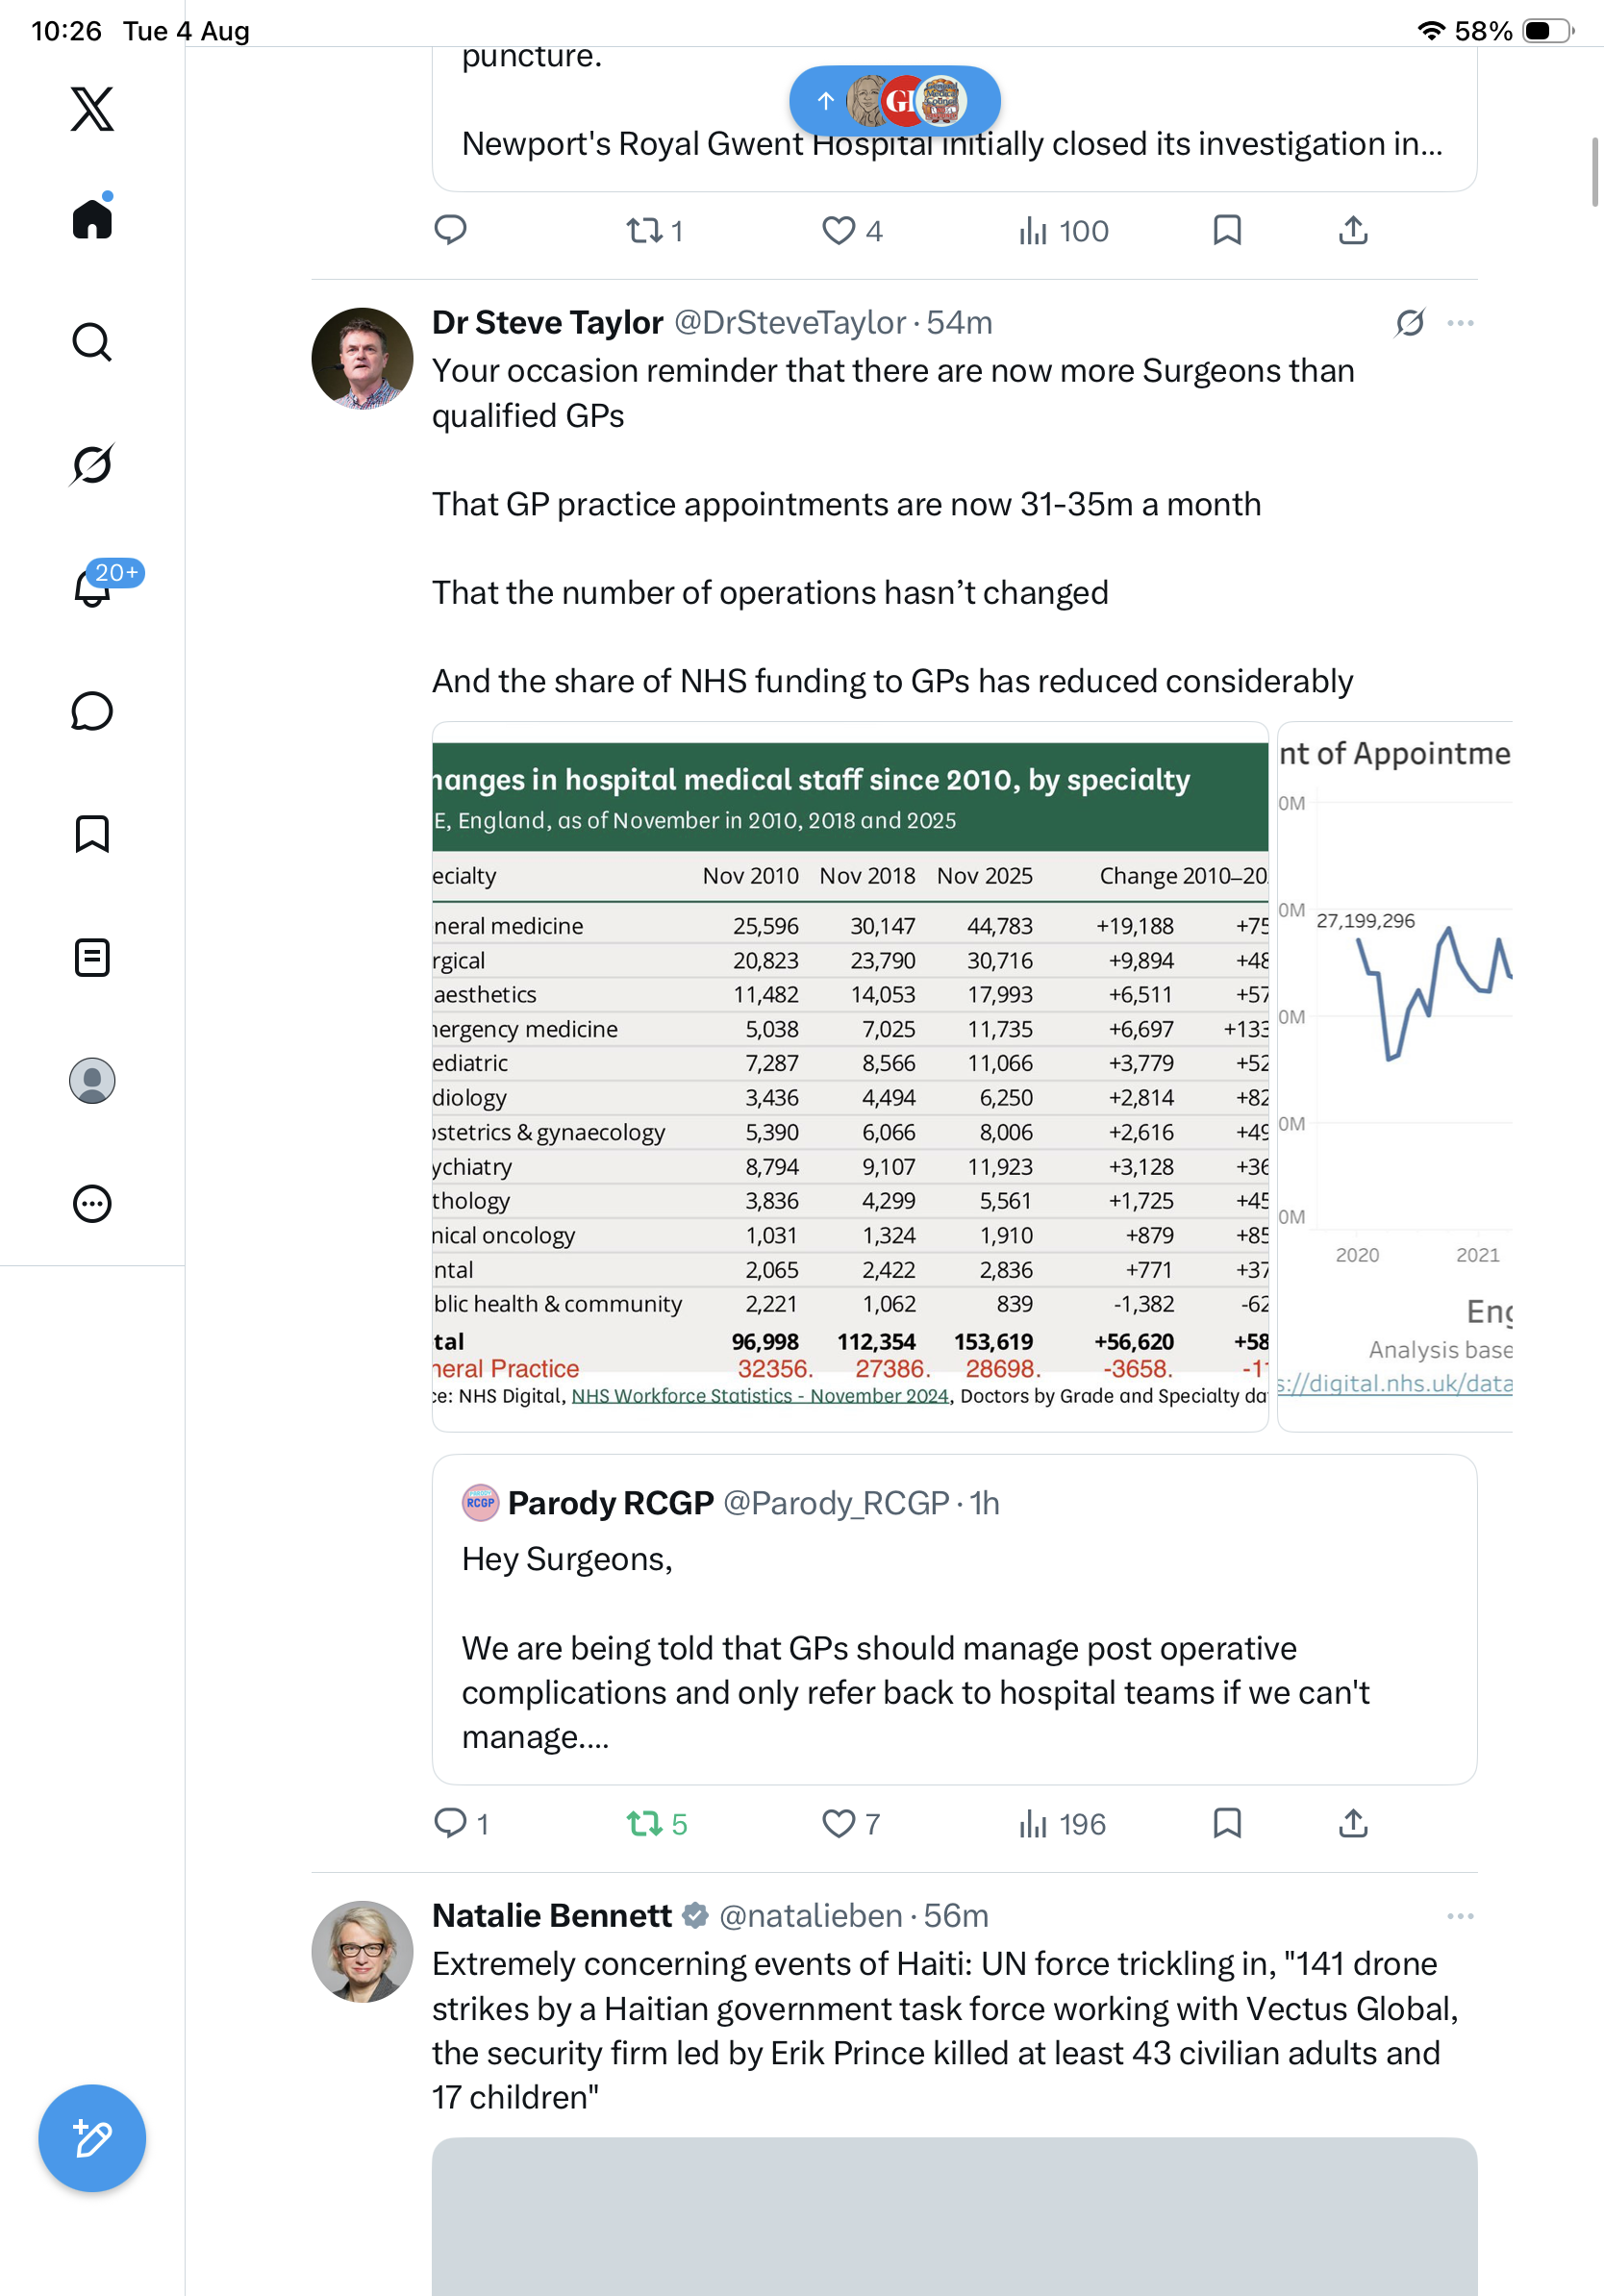Screen dimensions: 1604x2296
Task: Tap the compose new post button
Action: (92, 2138)
